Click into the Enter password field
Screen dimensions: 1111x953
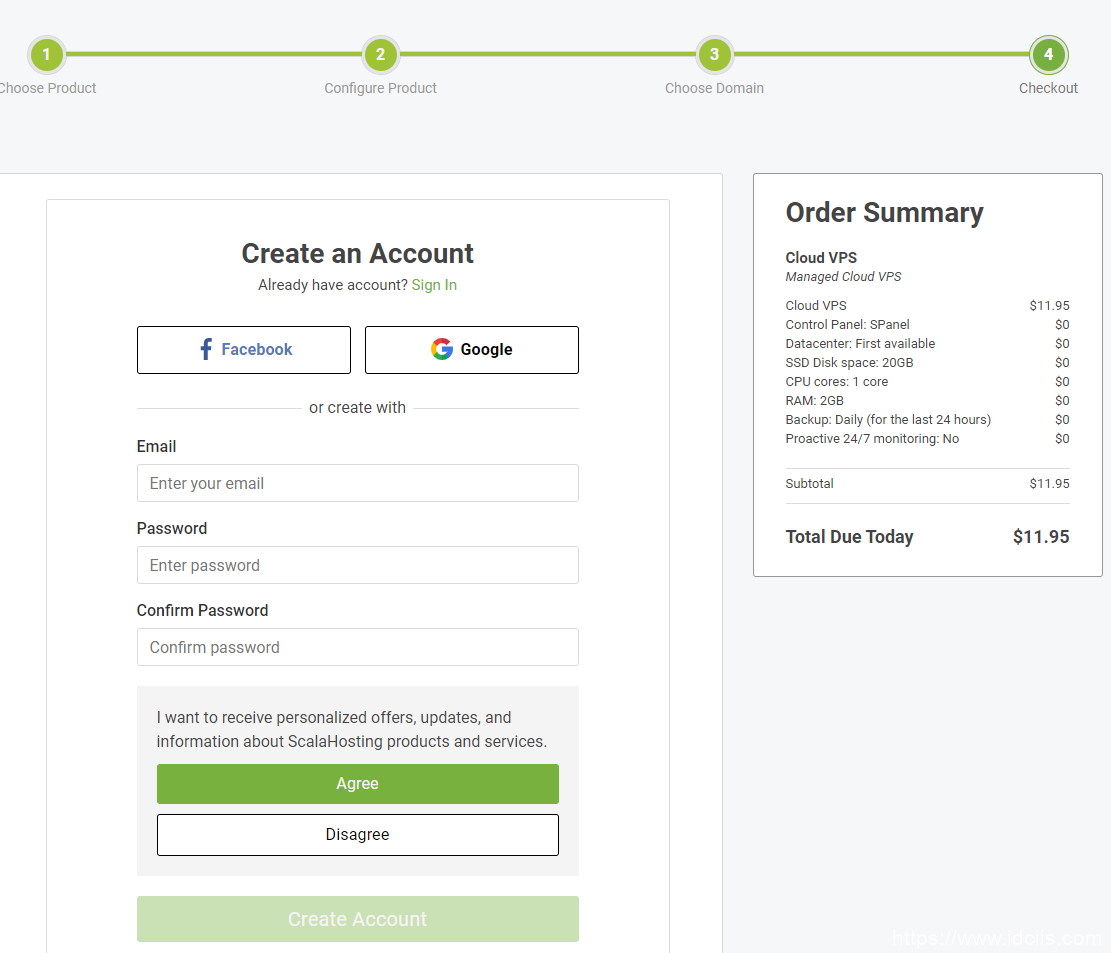(x=357, y=565)
